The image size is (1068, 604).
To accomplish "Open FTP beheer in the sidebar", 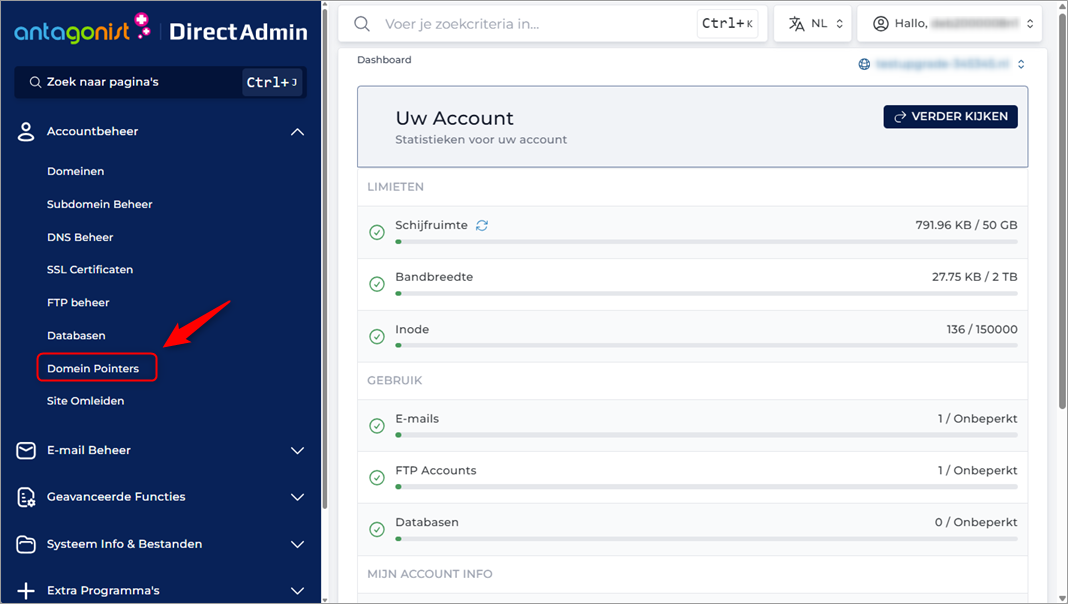I will click(x=78, y=303).
